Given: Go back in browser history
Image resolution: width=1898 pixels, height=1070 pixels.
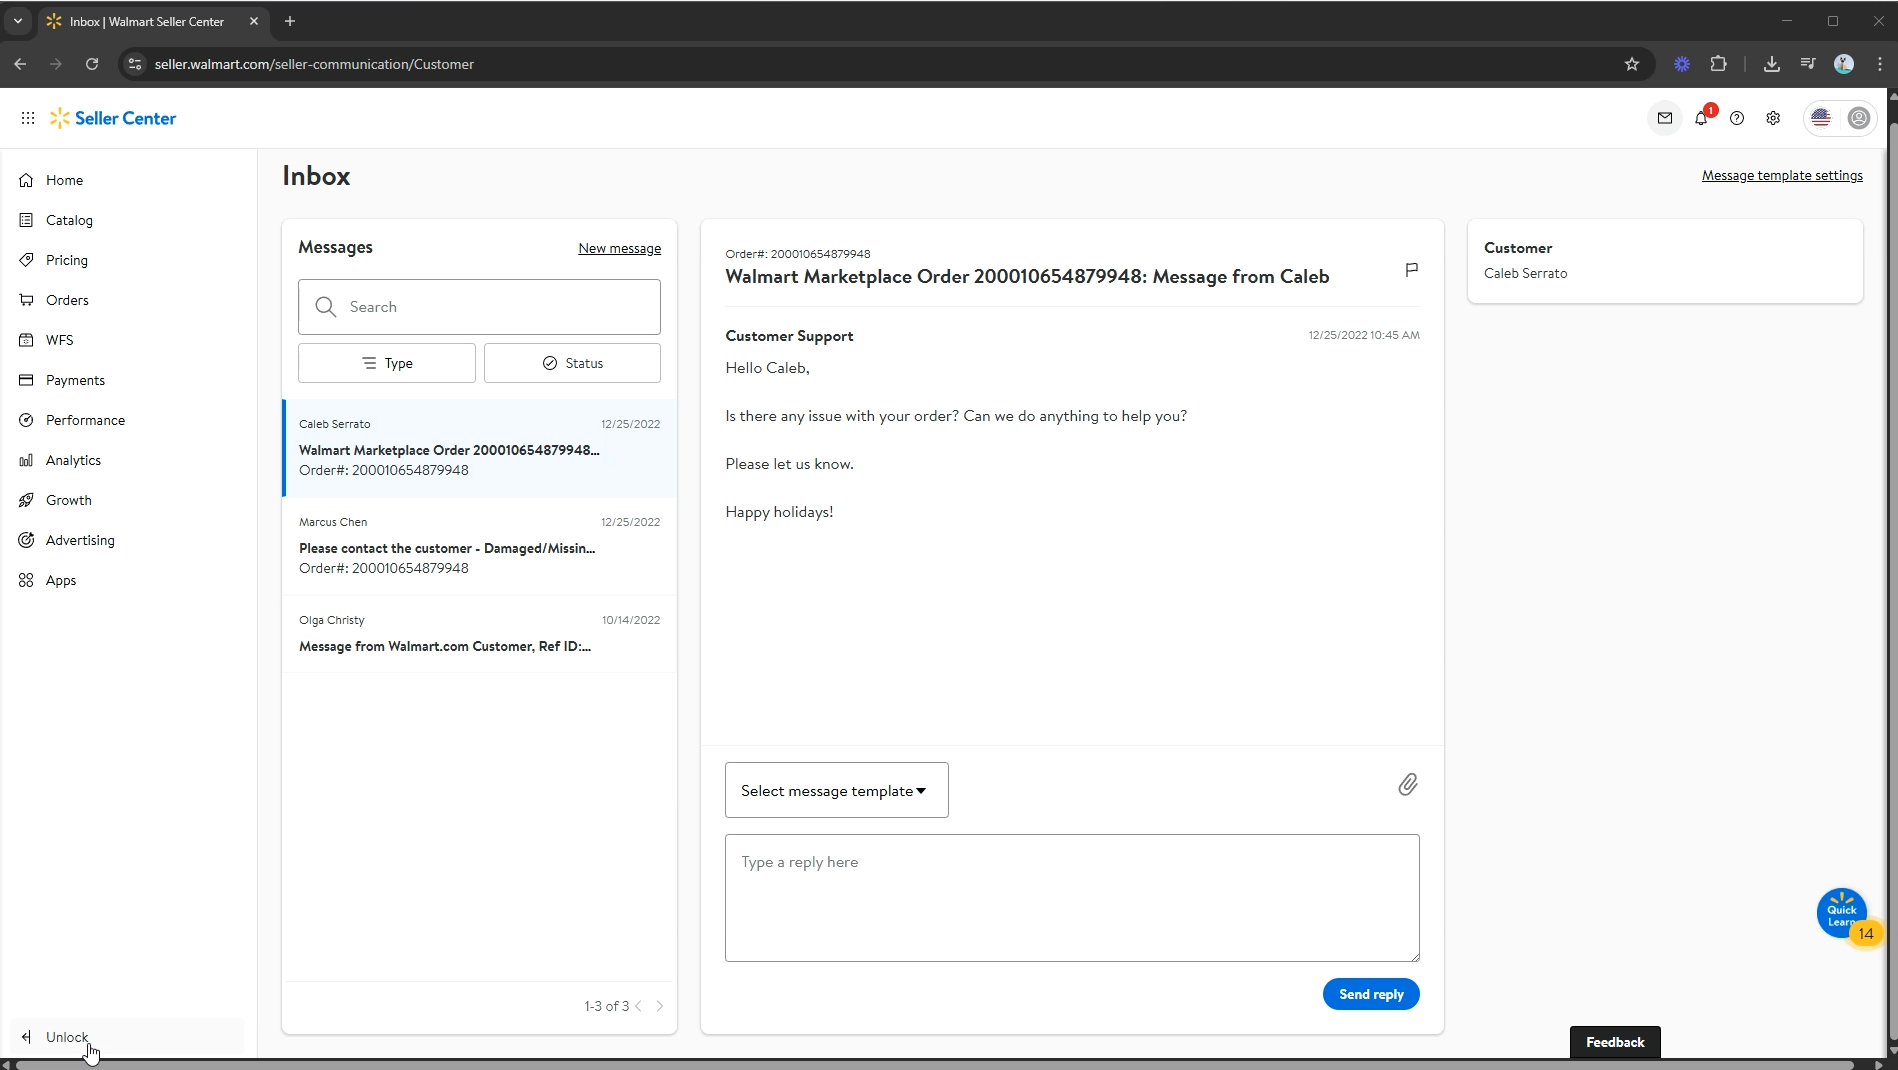Looking at the screenshot, I should click(x=20, y=64).
